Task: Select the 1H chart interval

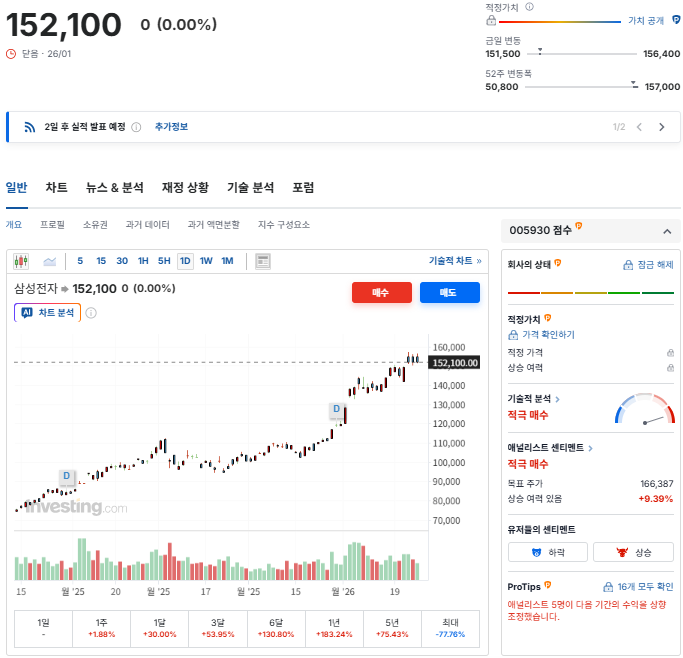Action: tap(143, 261)
